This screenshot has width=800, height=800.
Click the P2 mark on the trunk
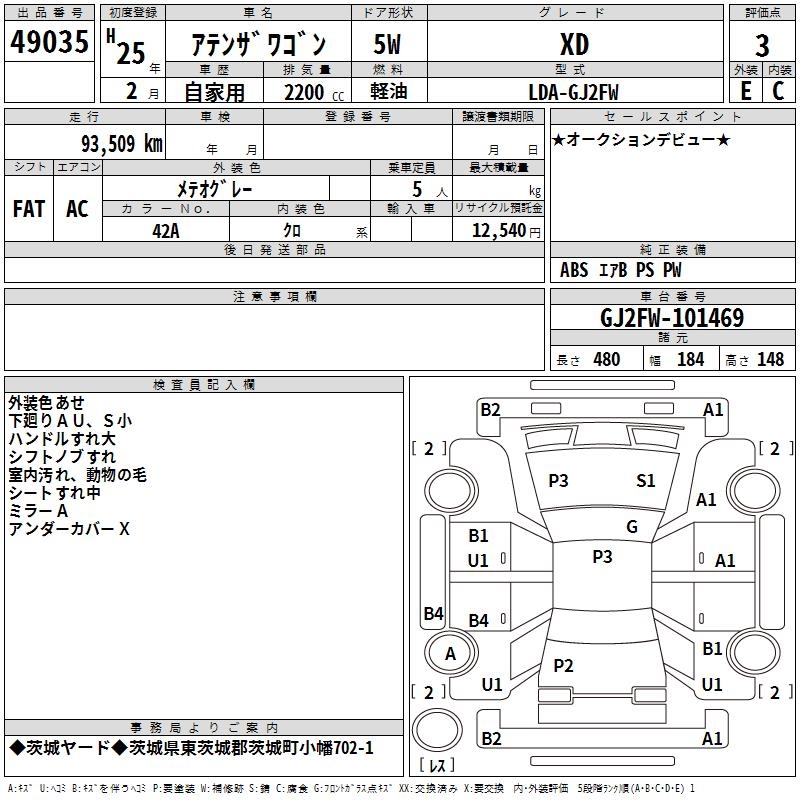click(563, 666)
